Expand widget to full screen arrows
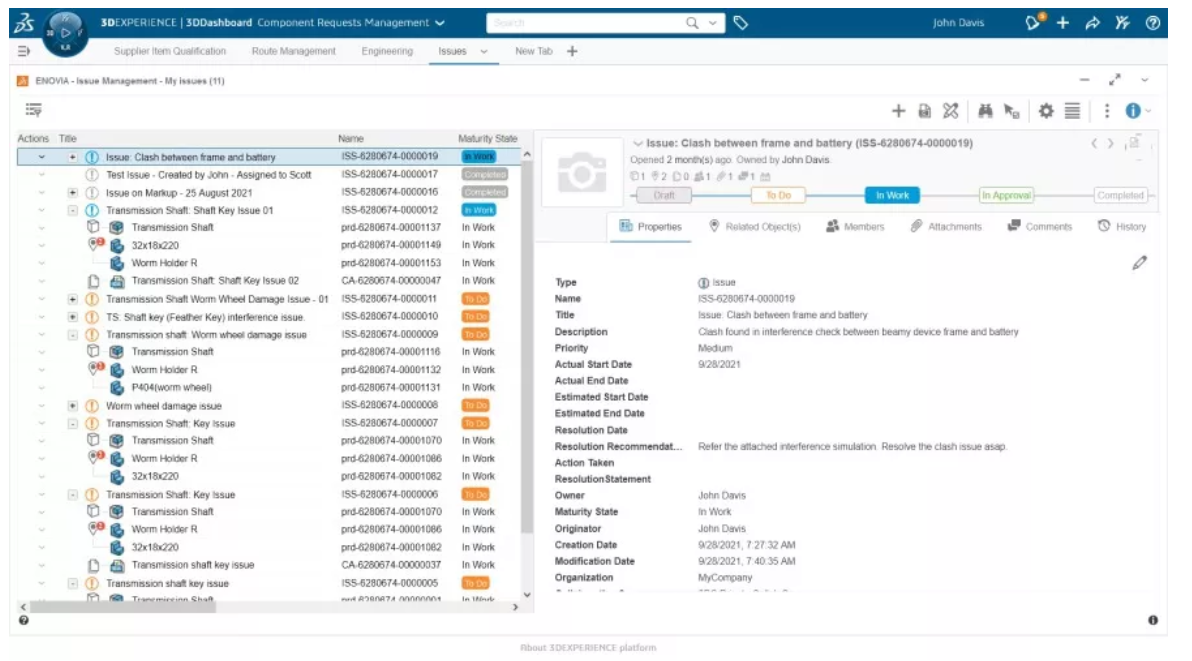 point(1114,80)
